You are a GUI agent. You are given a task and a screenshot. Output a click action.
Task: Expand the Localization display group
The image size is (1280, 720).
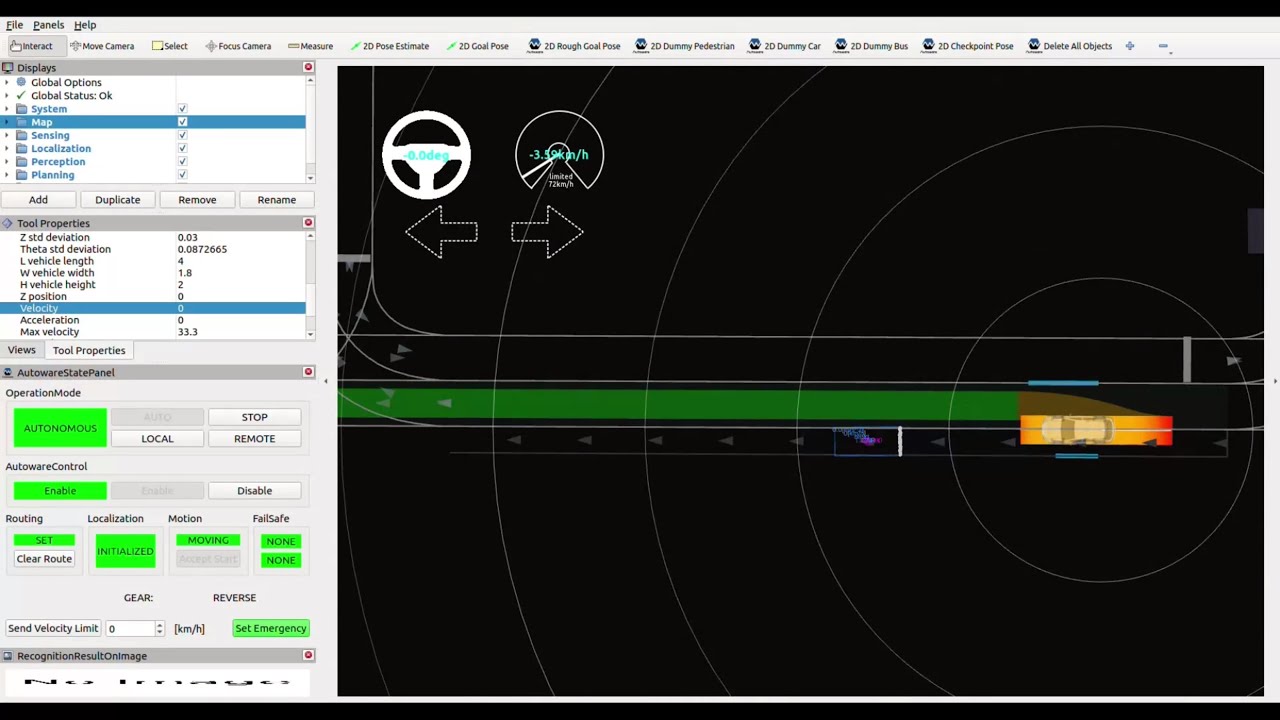click(x=7, y=148)
